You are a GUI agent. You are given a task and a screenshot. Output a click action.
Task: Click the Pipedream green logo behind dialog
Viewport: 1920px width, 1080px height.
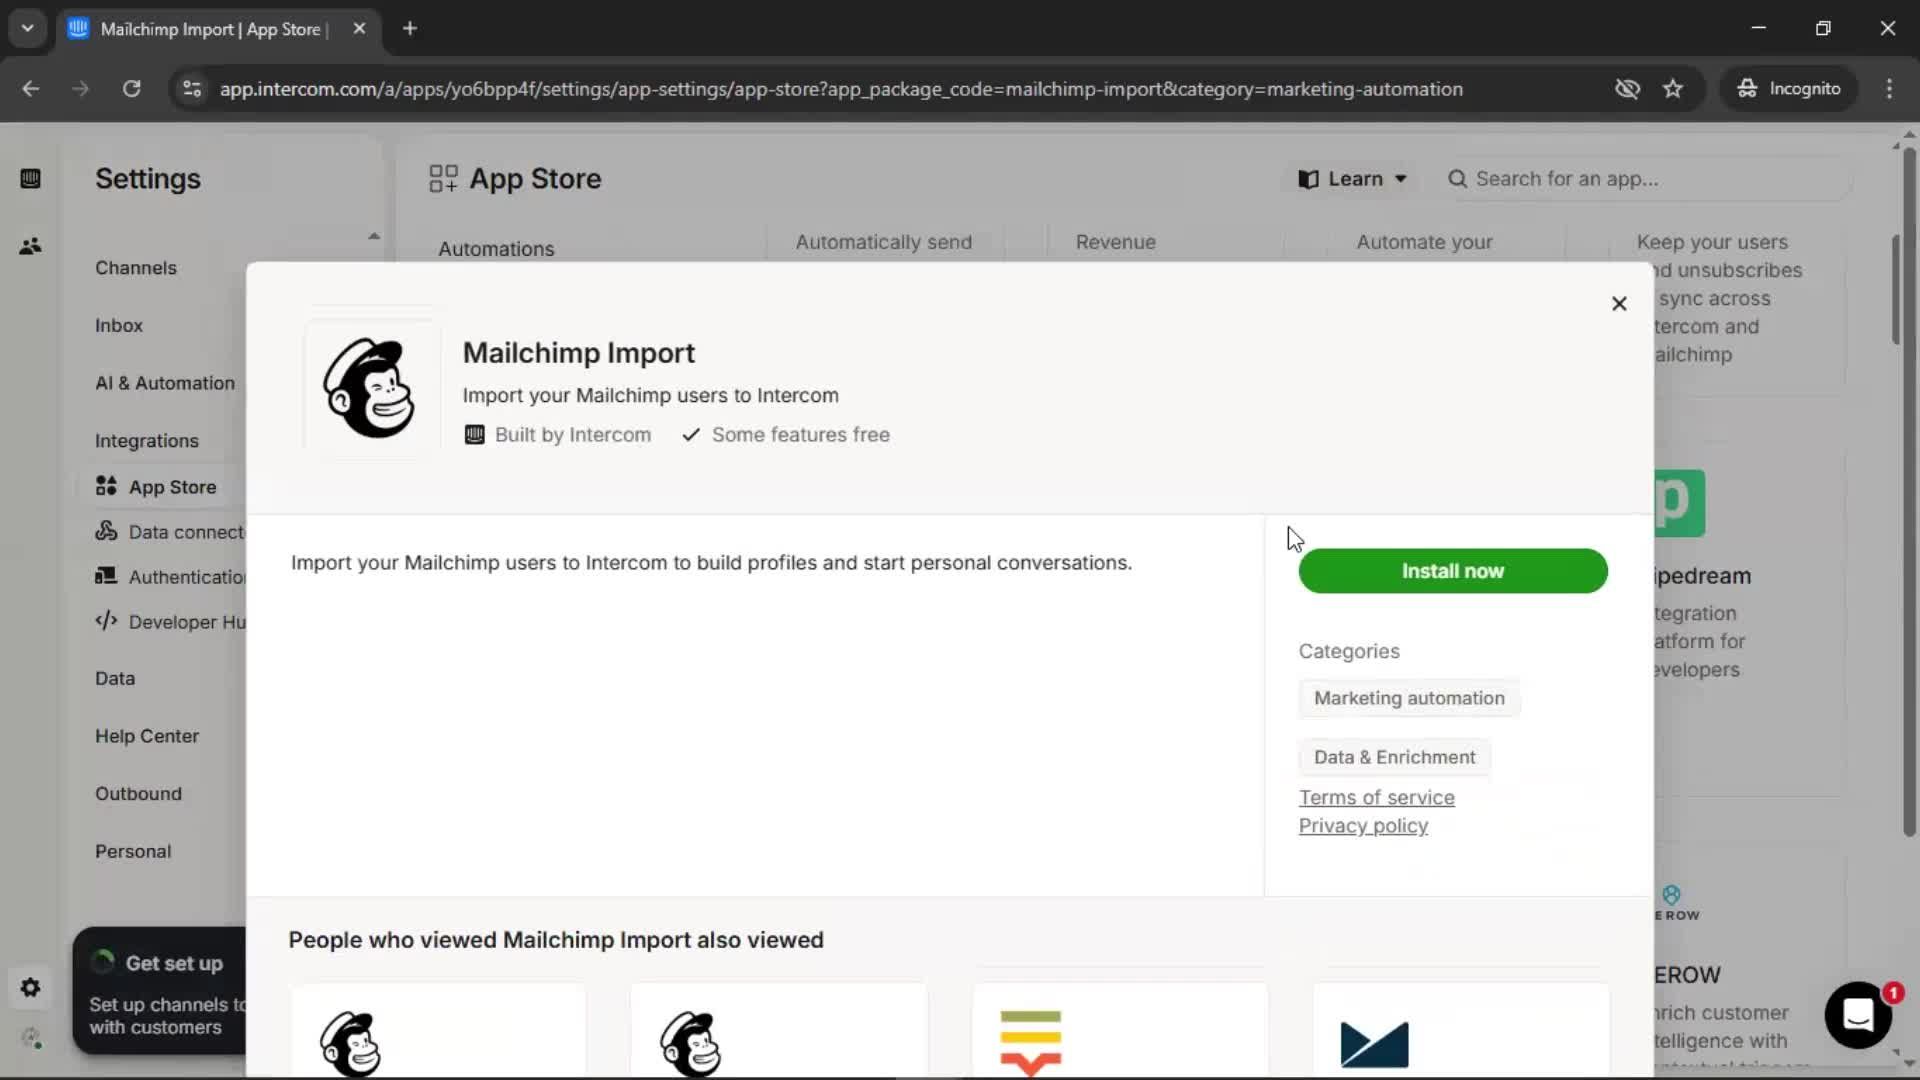[1680, 503]
